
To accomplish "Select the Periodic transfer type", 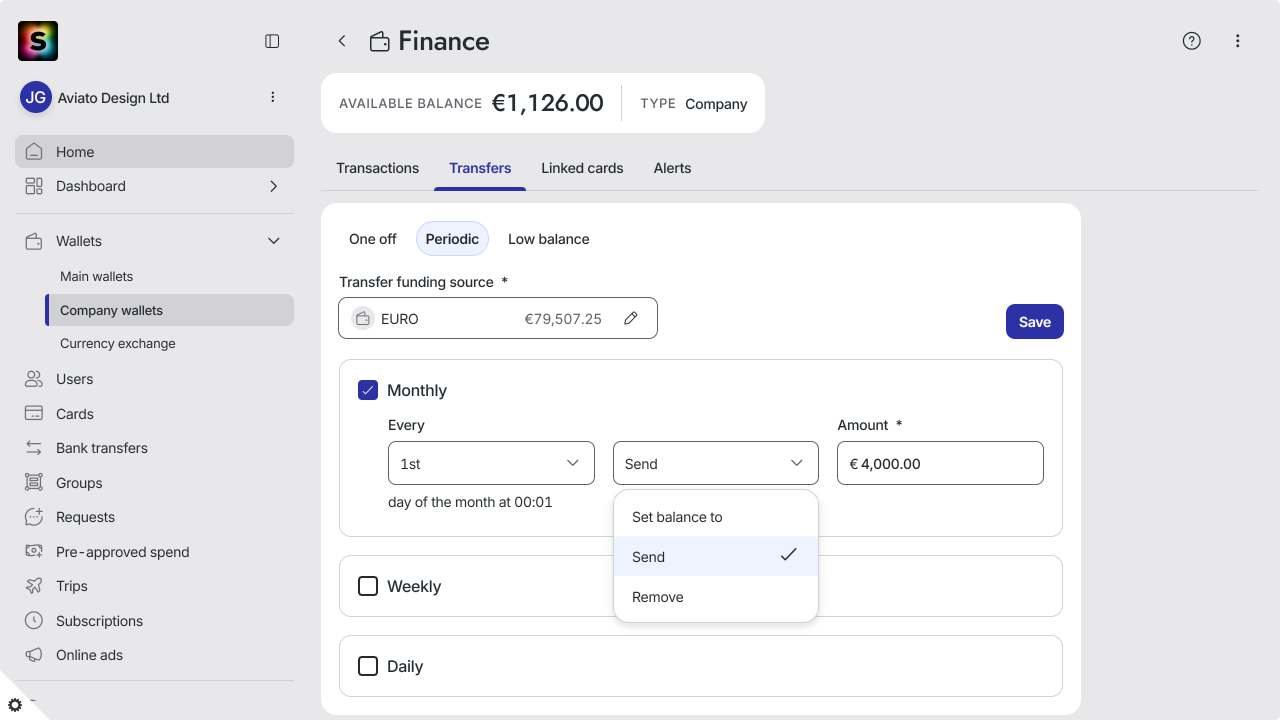I will 452,239.
